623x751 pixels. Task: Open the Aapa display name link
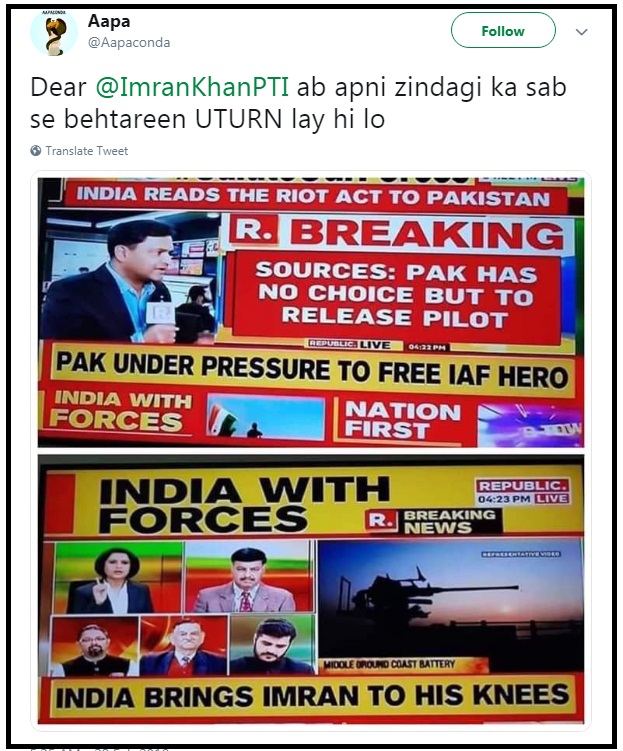tap(109, 21)
